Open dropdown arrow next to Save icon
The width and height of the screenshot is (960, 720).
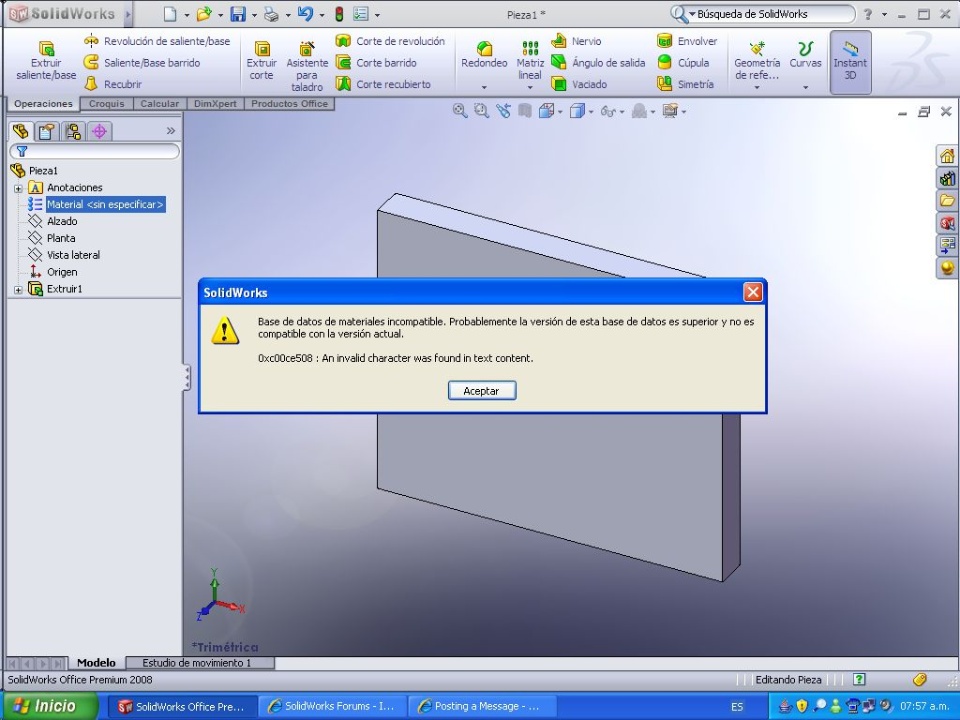click(254, 15)
